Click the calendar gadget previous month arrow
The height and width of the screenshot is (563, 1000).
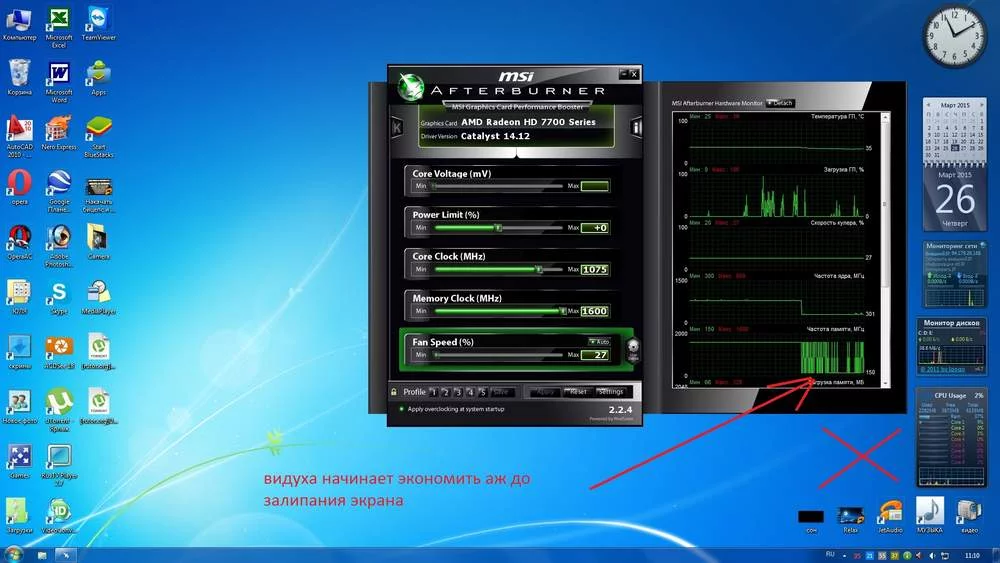(928, 105)
